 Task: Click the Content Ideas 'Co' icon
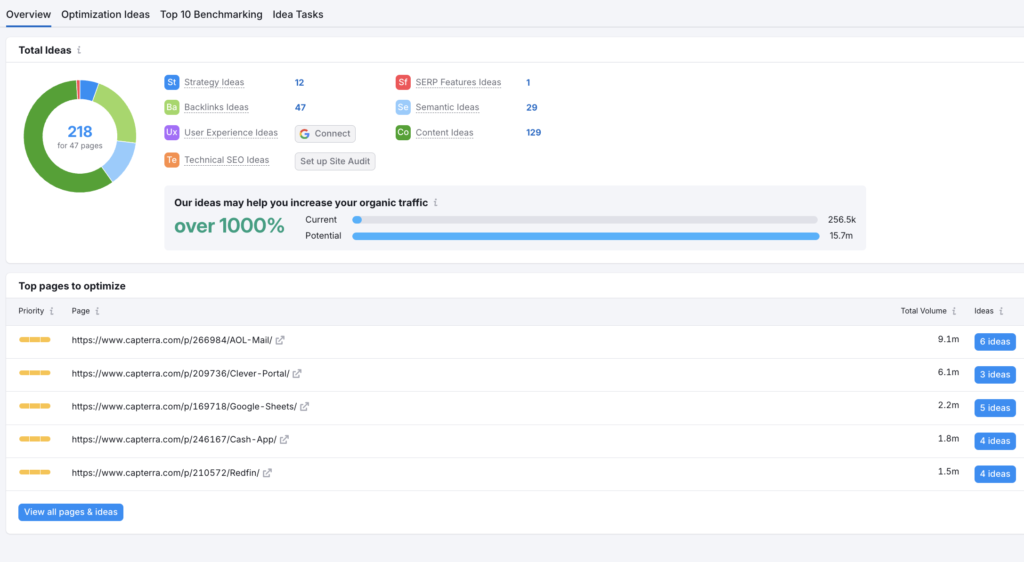click(403, 133)
